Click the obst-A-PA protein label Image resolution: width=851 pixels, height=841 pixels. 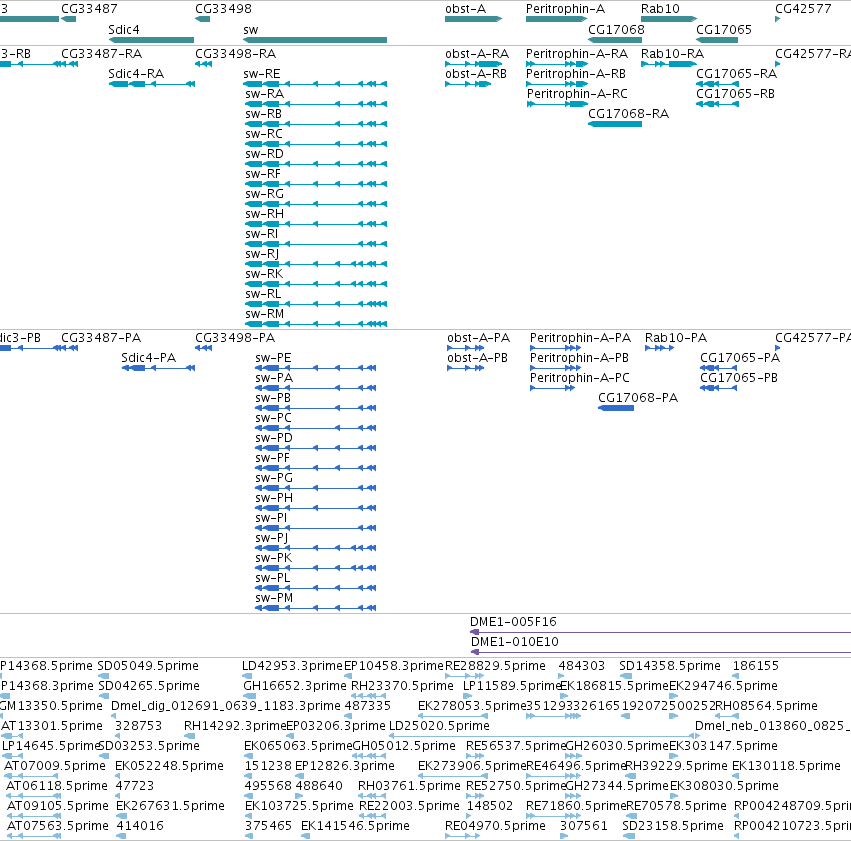click(x=479, y=338)
